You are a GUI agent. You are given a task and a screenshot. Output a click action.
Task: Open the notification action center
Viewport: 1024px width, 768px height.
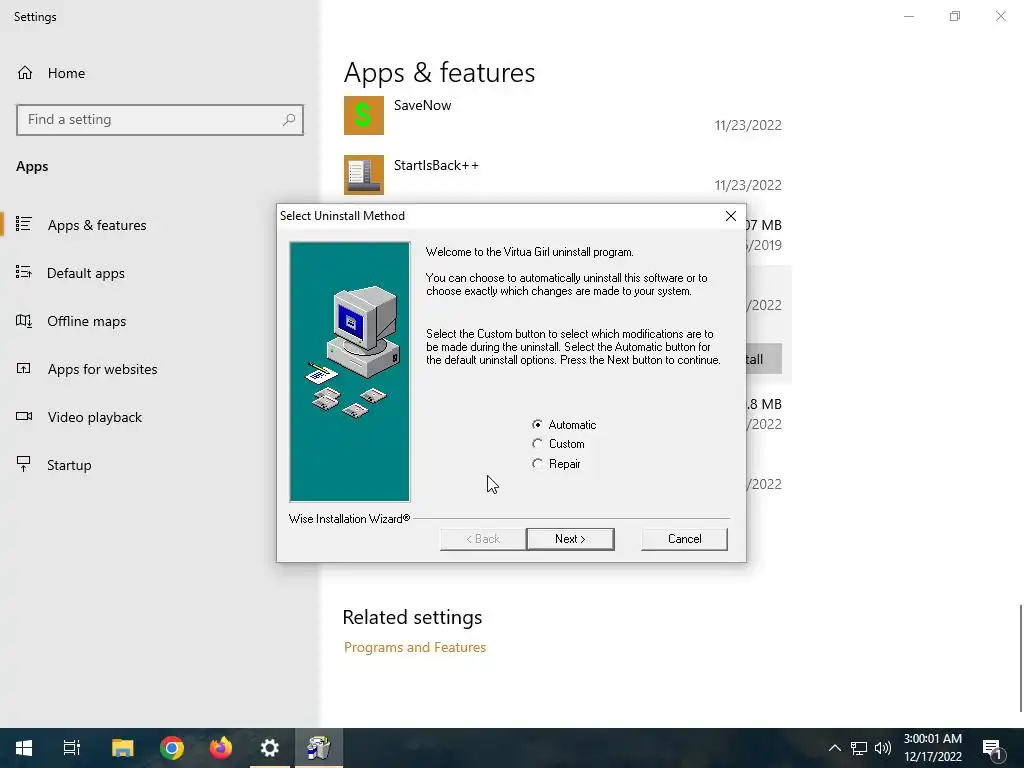click(x=992, y=748)
